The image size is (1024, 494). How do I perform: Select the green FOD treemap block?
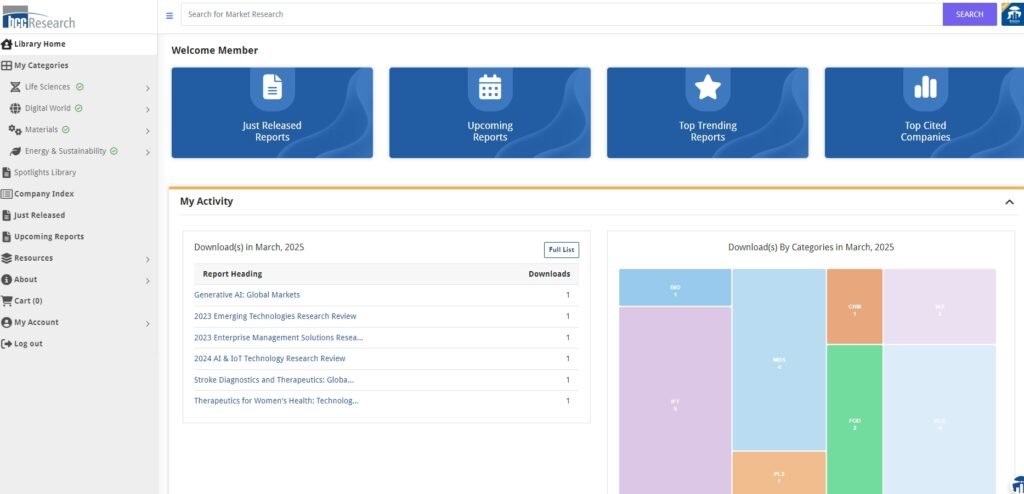(x=854, y=420)
